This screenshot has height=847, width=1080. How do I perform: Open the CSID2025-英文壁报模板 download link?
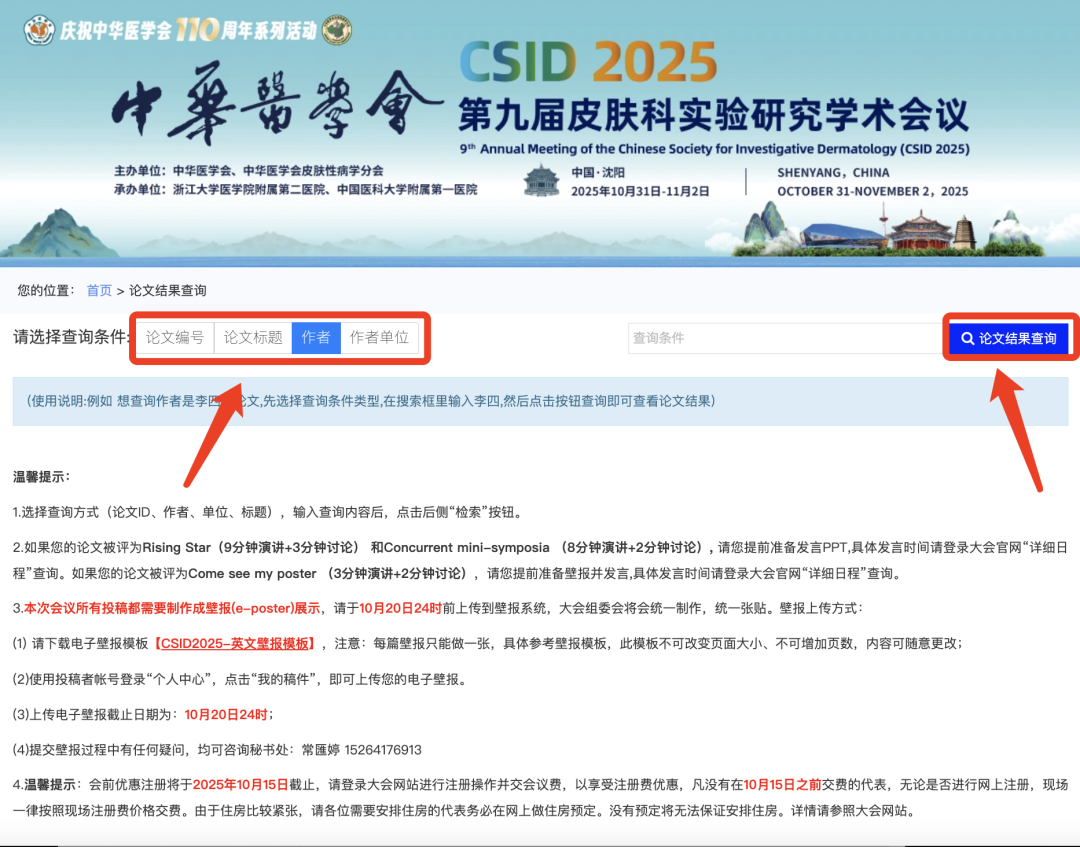click(237, 643)
